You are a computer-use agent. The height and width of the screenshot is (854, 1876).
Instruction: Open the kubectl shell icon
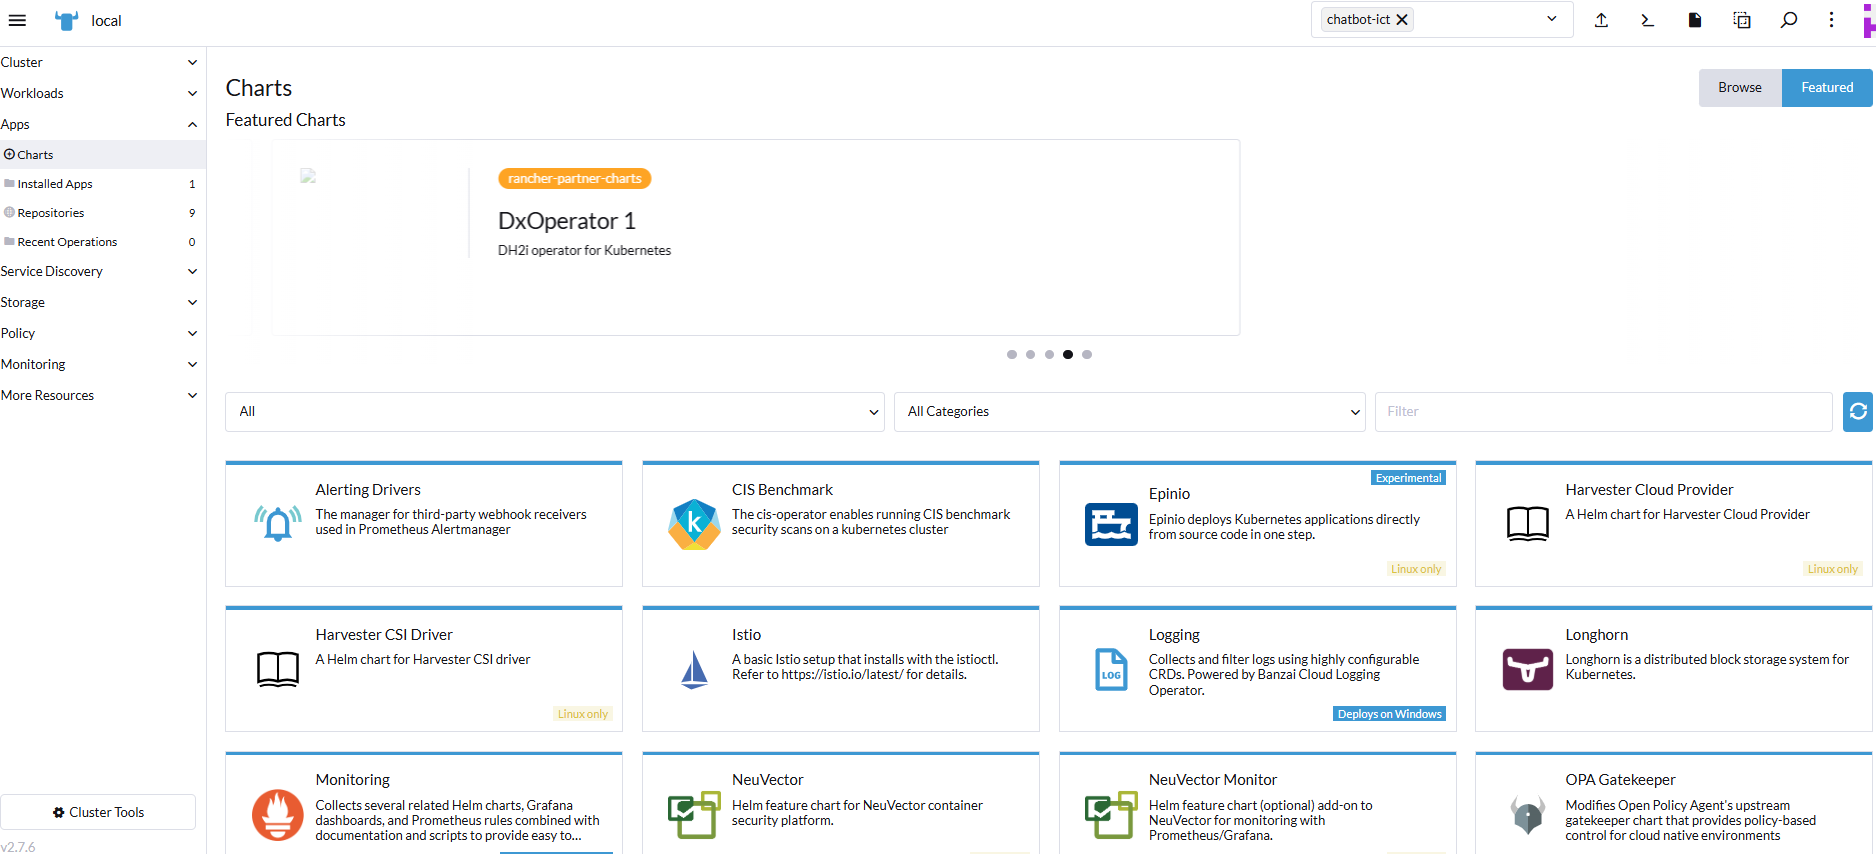click(x=1647, y=20)
